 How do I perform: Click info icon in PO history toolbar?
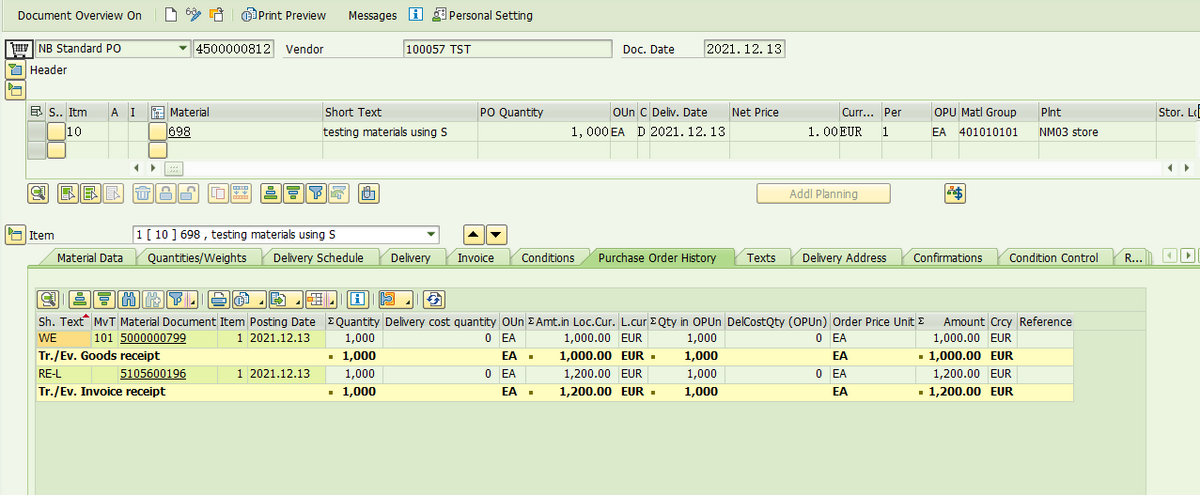point(358,298)
